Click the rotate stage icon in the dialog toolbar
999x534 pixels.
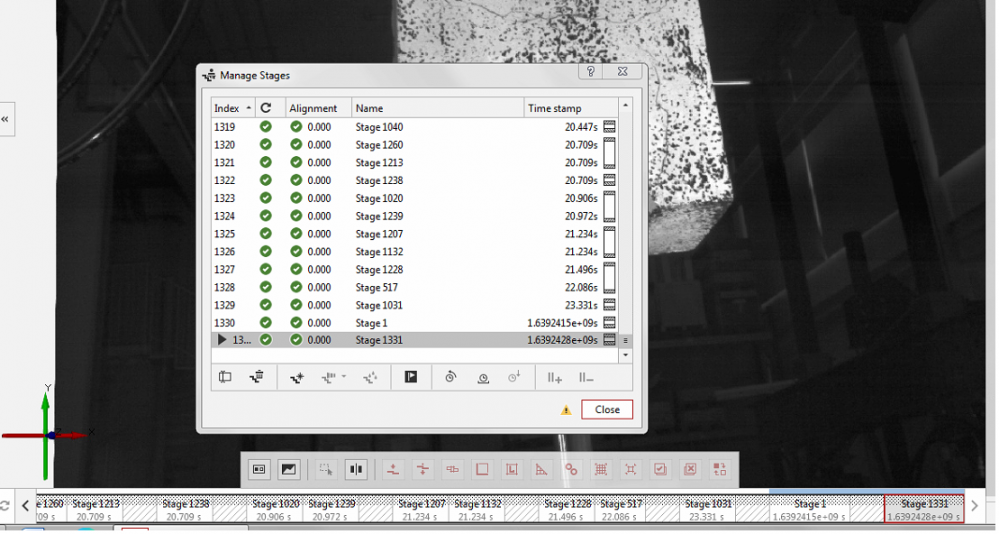coord(450,377)
